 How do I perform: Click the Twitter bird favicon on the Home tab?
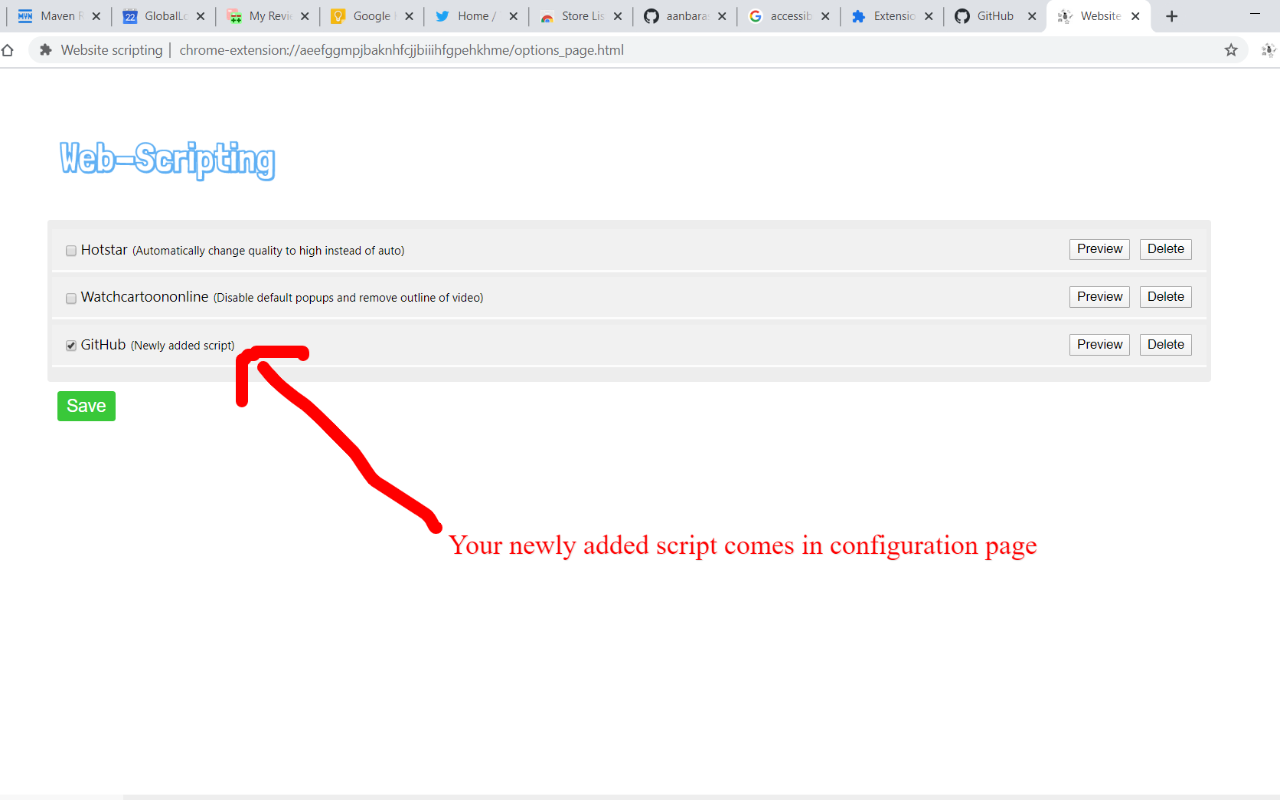tap(443, 15)
